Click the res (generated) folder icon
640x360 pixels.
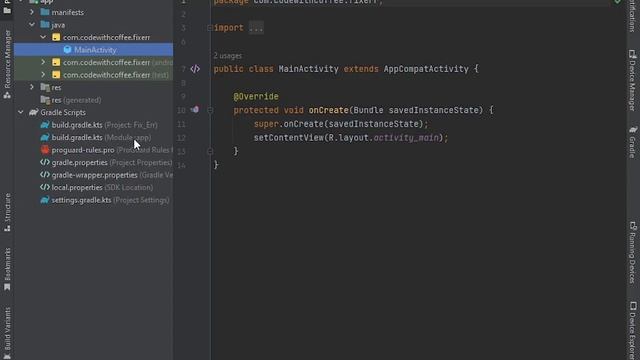[45, 100]
